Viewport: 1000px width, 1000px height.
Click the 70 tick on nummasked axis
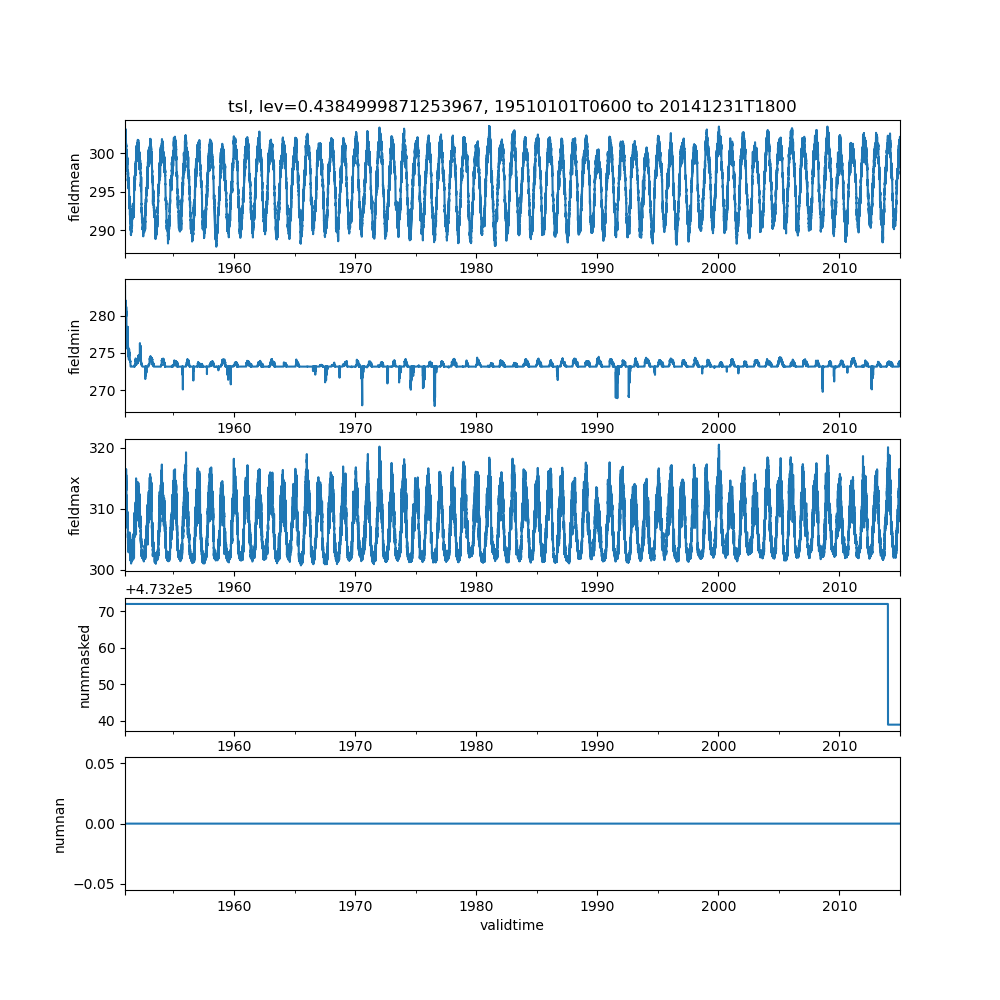109,611
